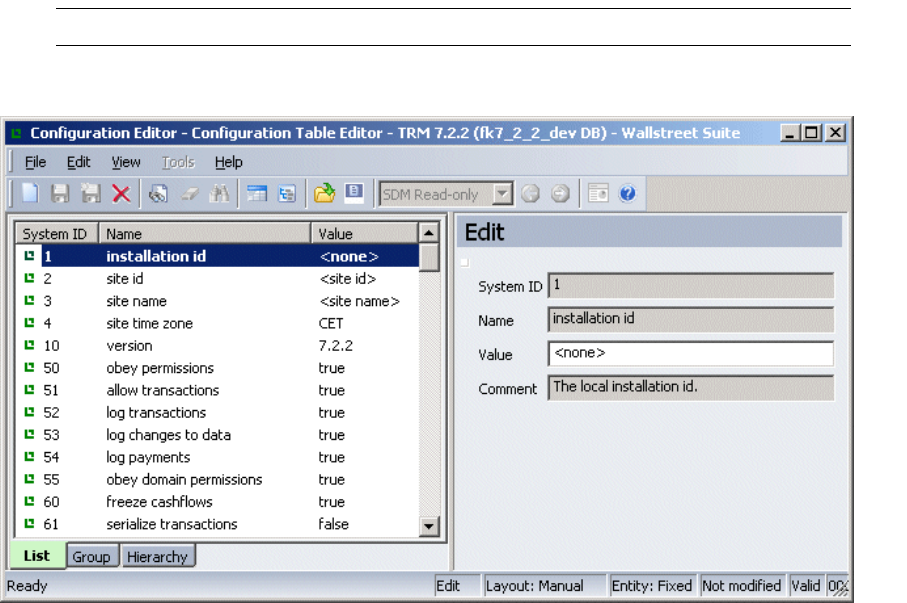The image size is (907, 603).
Task: Switch to the Hierarchy tab
Action: click(157, 557)
